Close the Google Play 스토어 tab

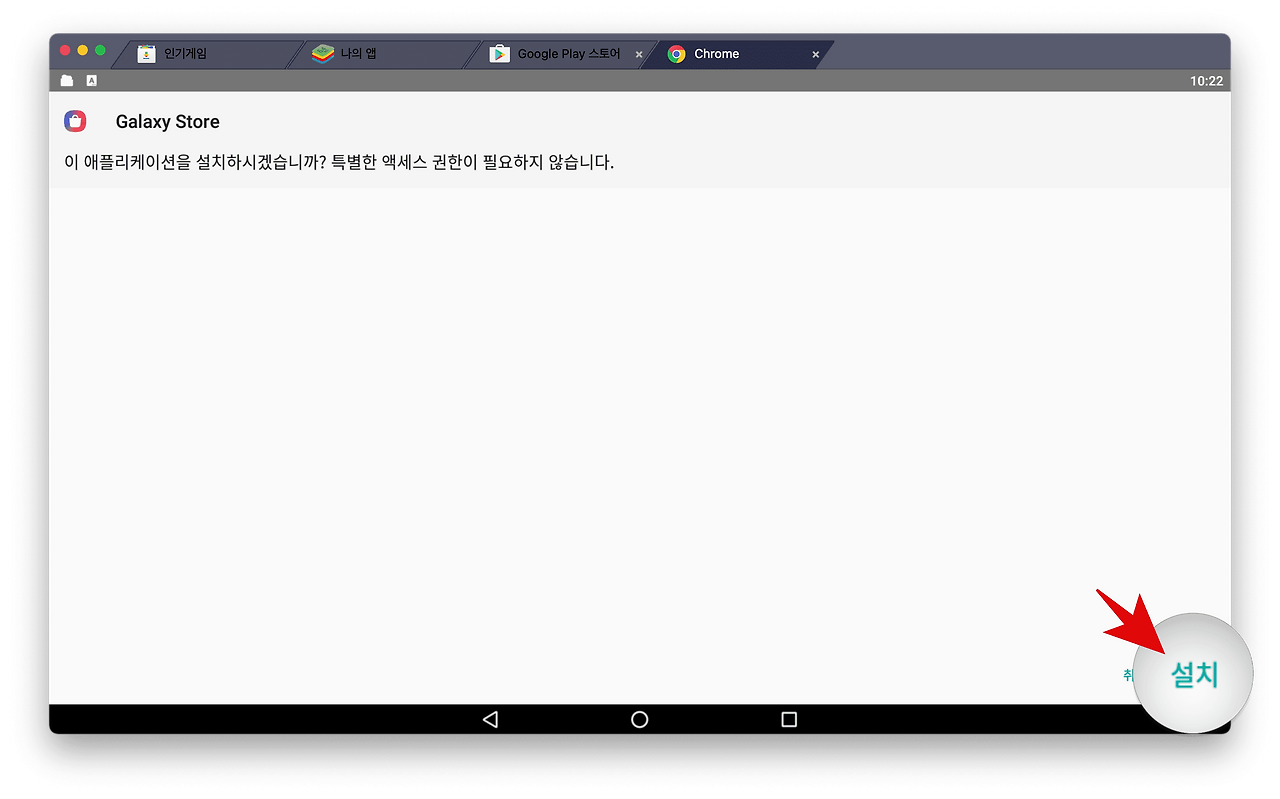point(639,55)
